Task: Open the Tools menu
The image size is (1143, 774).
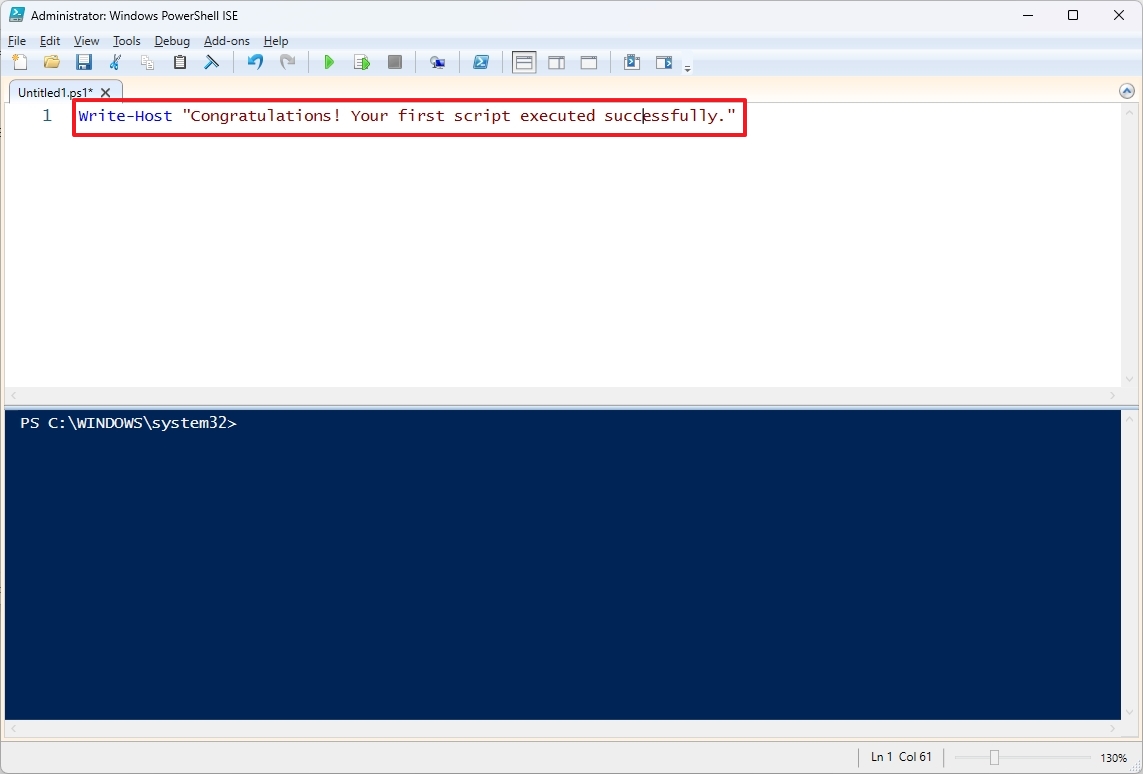Action: coord(126,41)
